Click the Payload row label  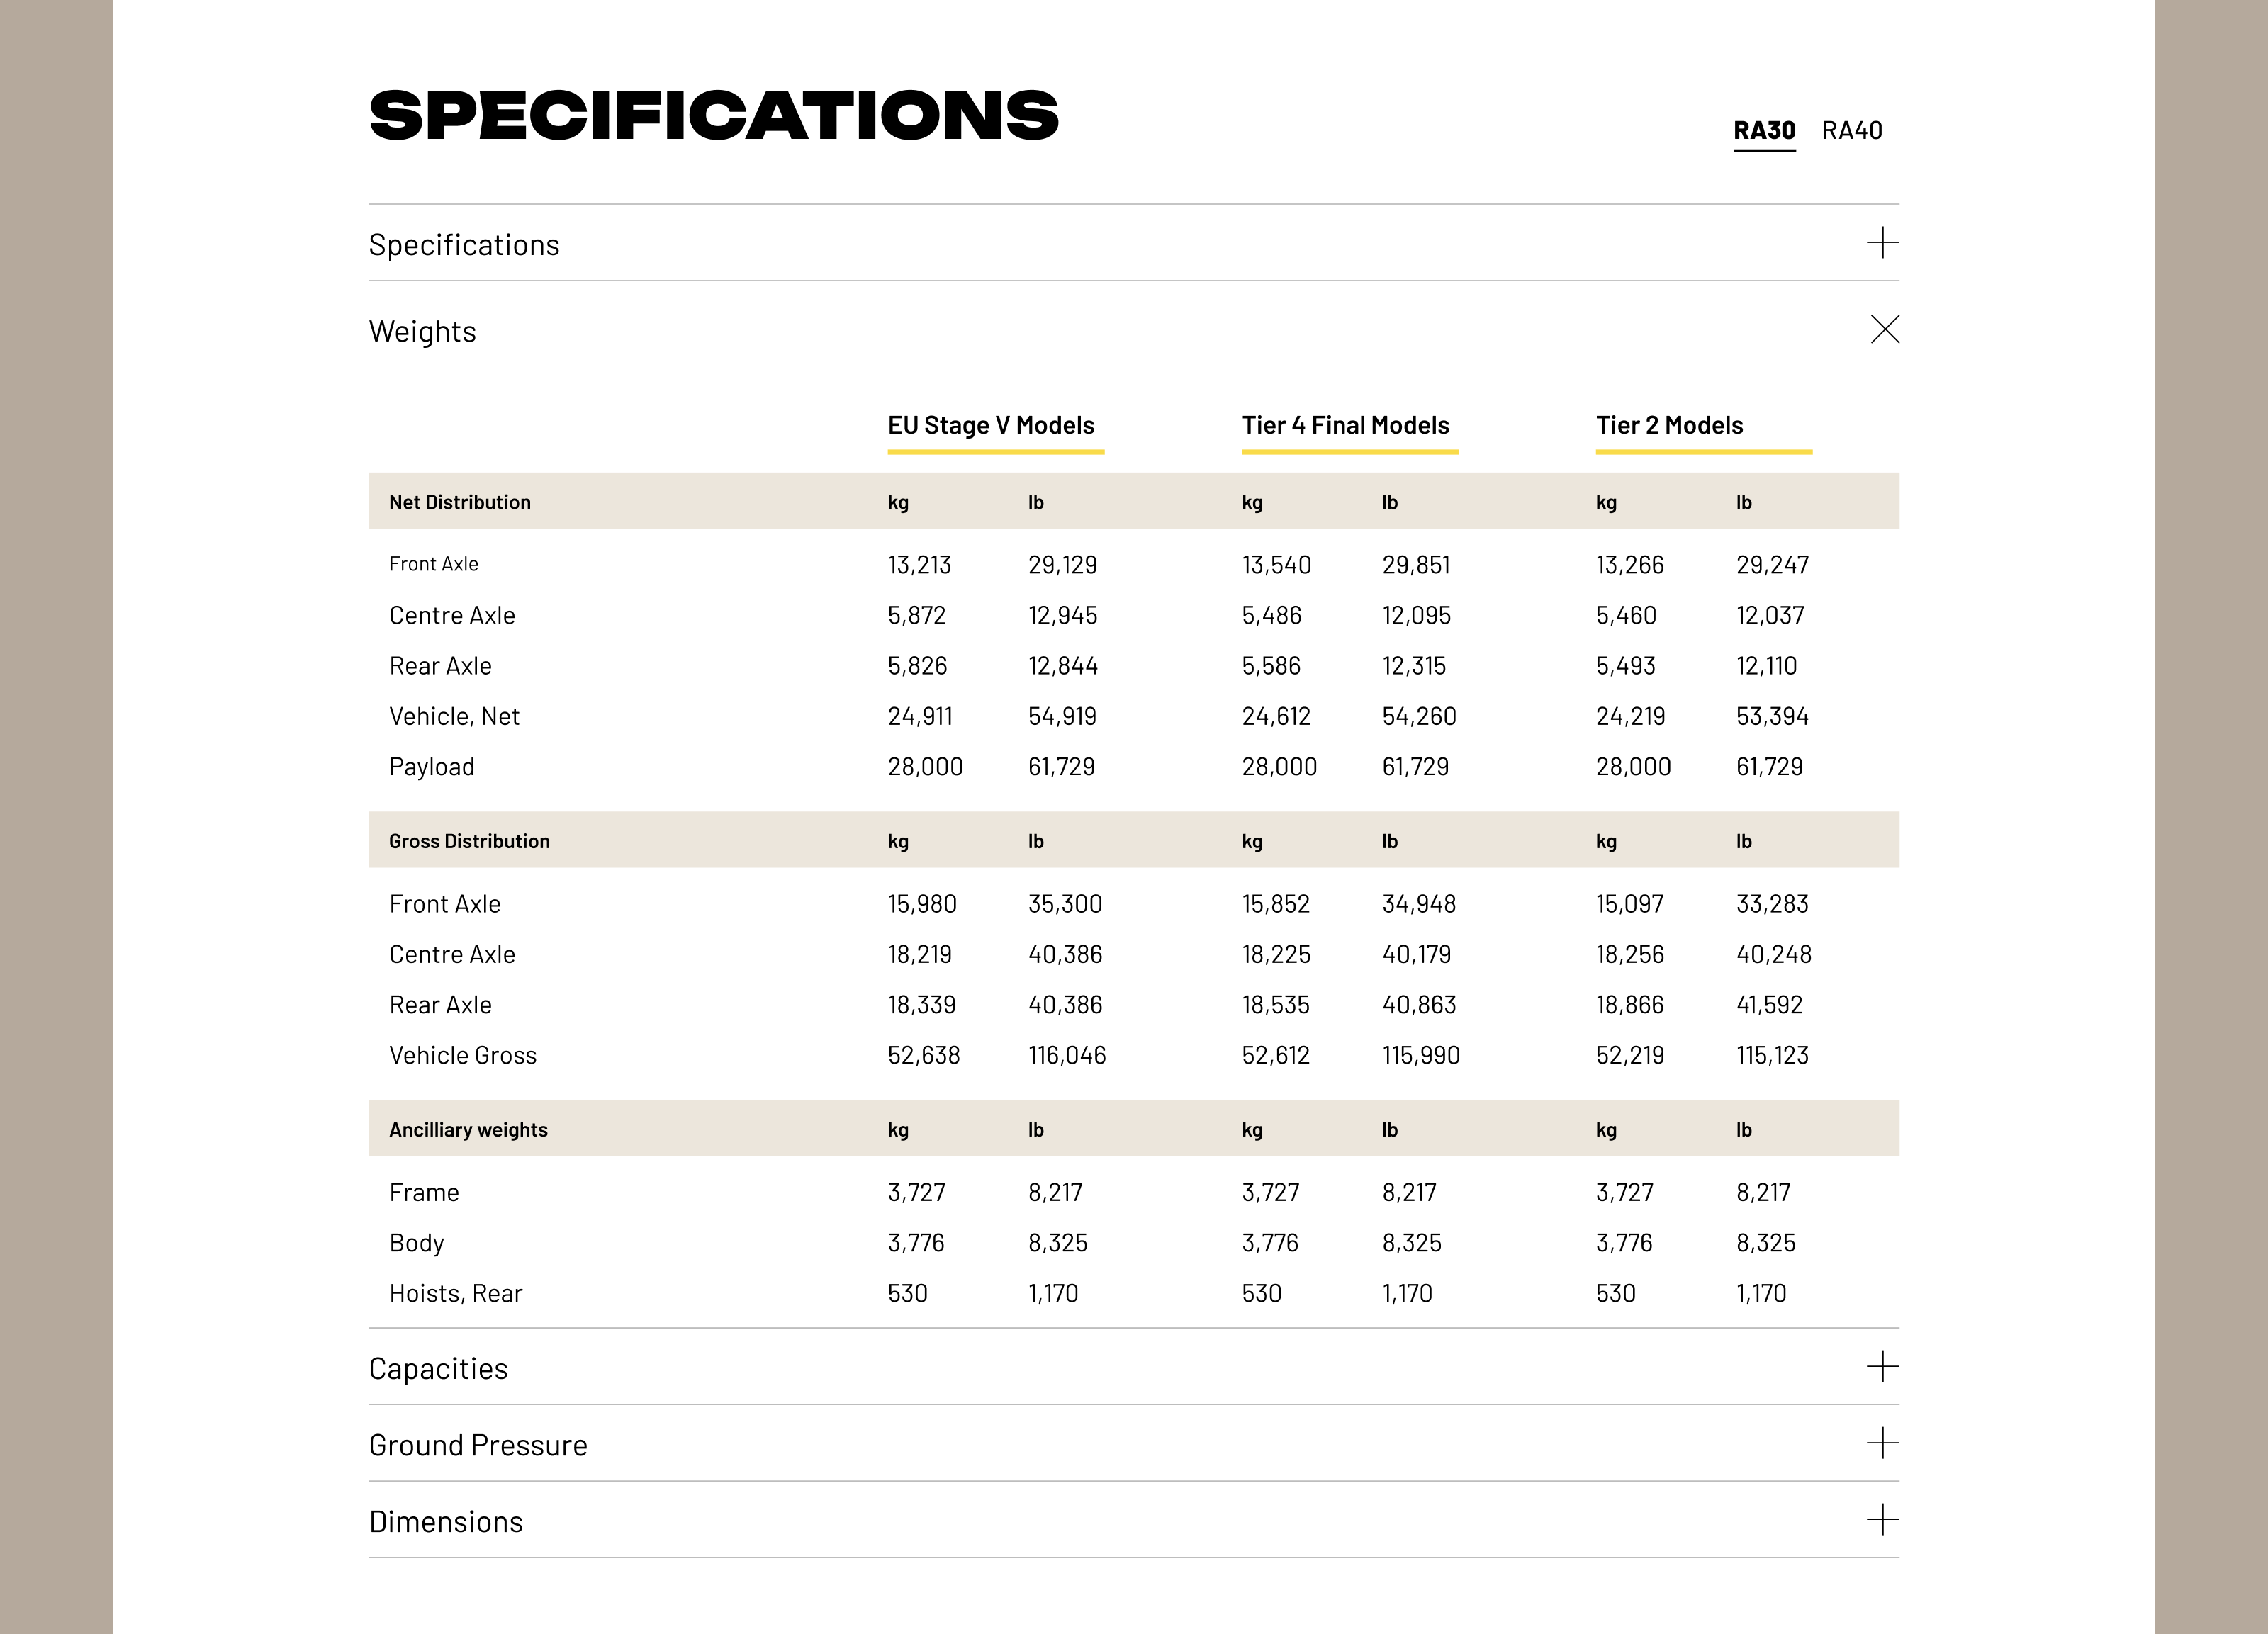tap(432, 767)
